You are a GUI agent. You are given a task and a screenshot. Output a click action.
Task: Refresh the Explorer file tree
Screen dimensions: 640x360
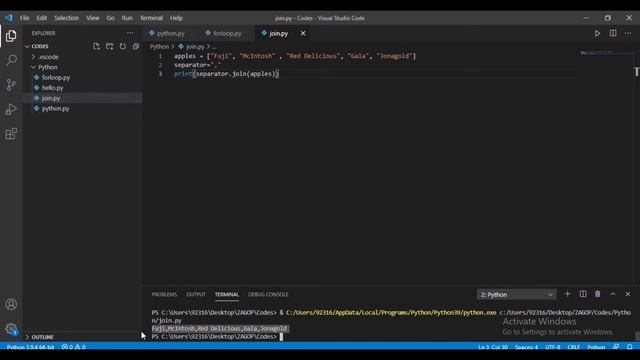click(123, 46)
